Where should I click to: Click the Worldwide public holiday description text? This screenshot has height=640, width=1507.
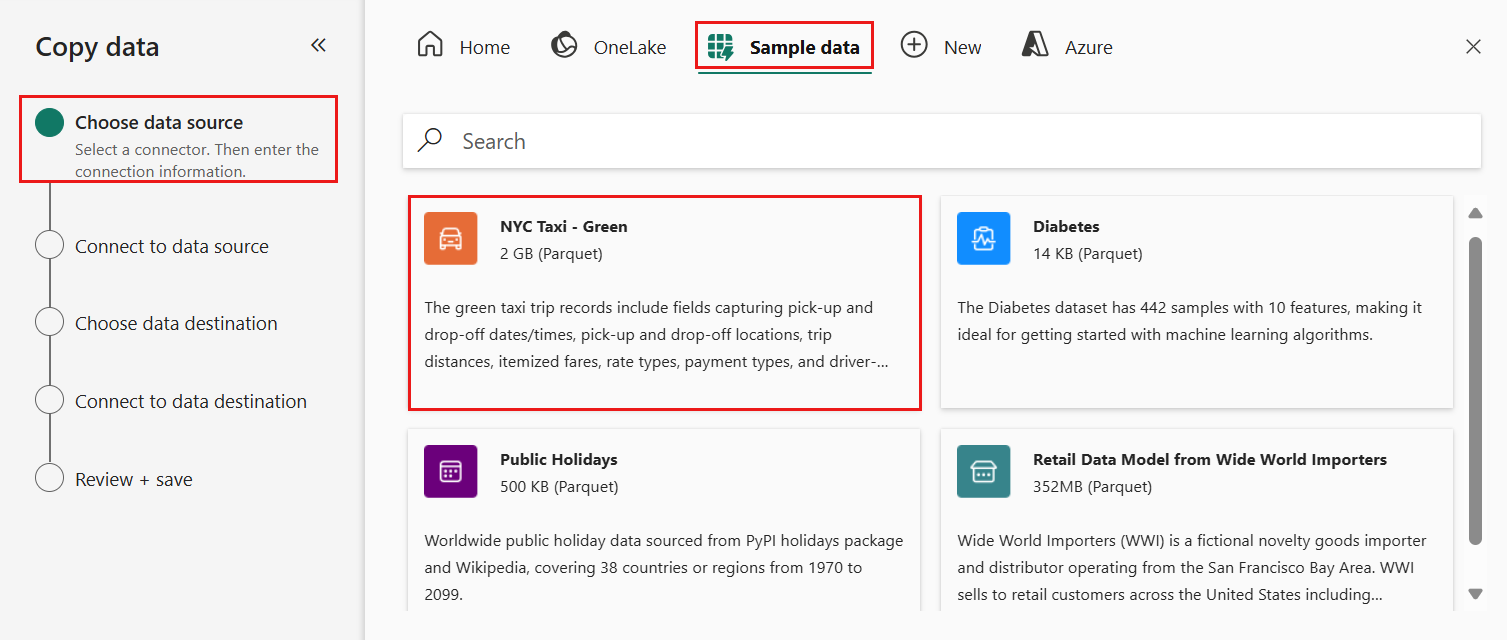click(664, 567)
